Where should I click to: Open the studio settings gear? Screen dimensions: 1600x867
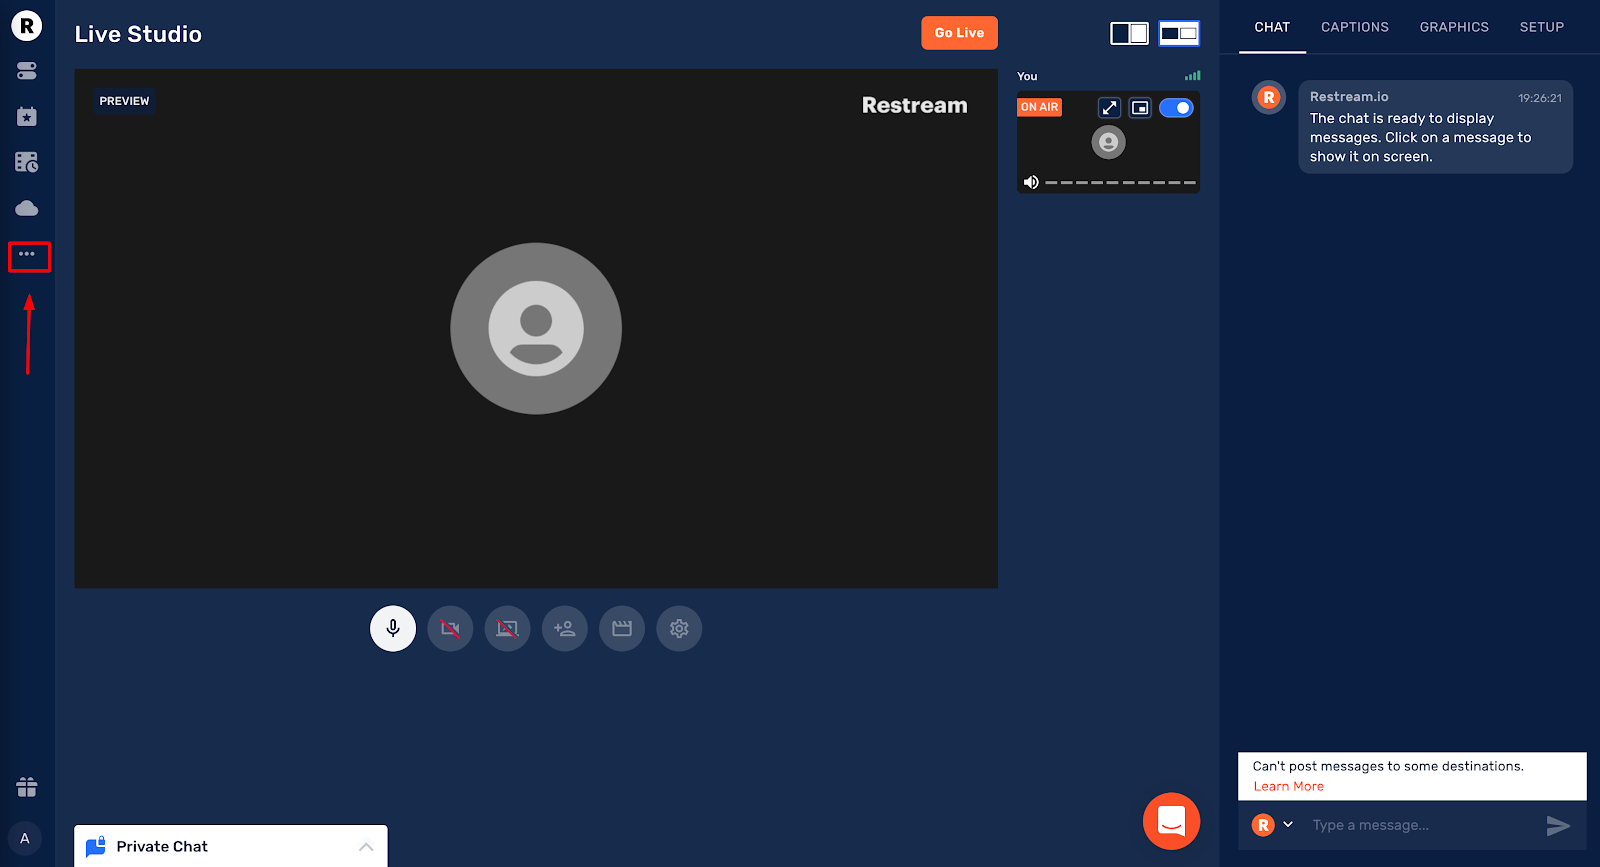tap(679, 629)
